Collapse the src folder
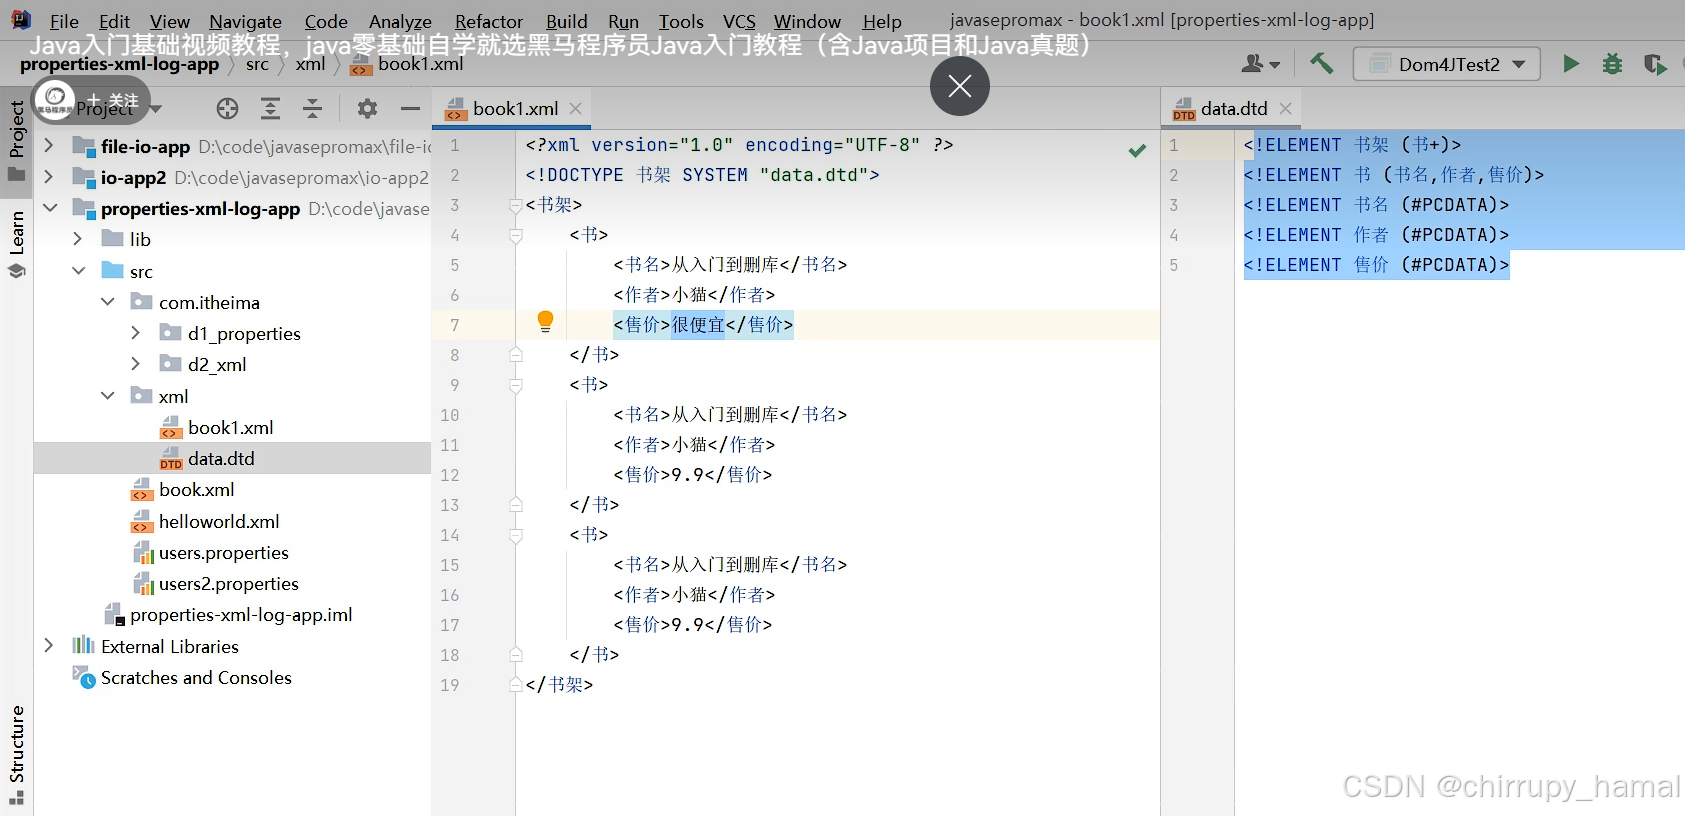This screenshot has width=1685, height=816. coord(78,271)
